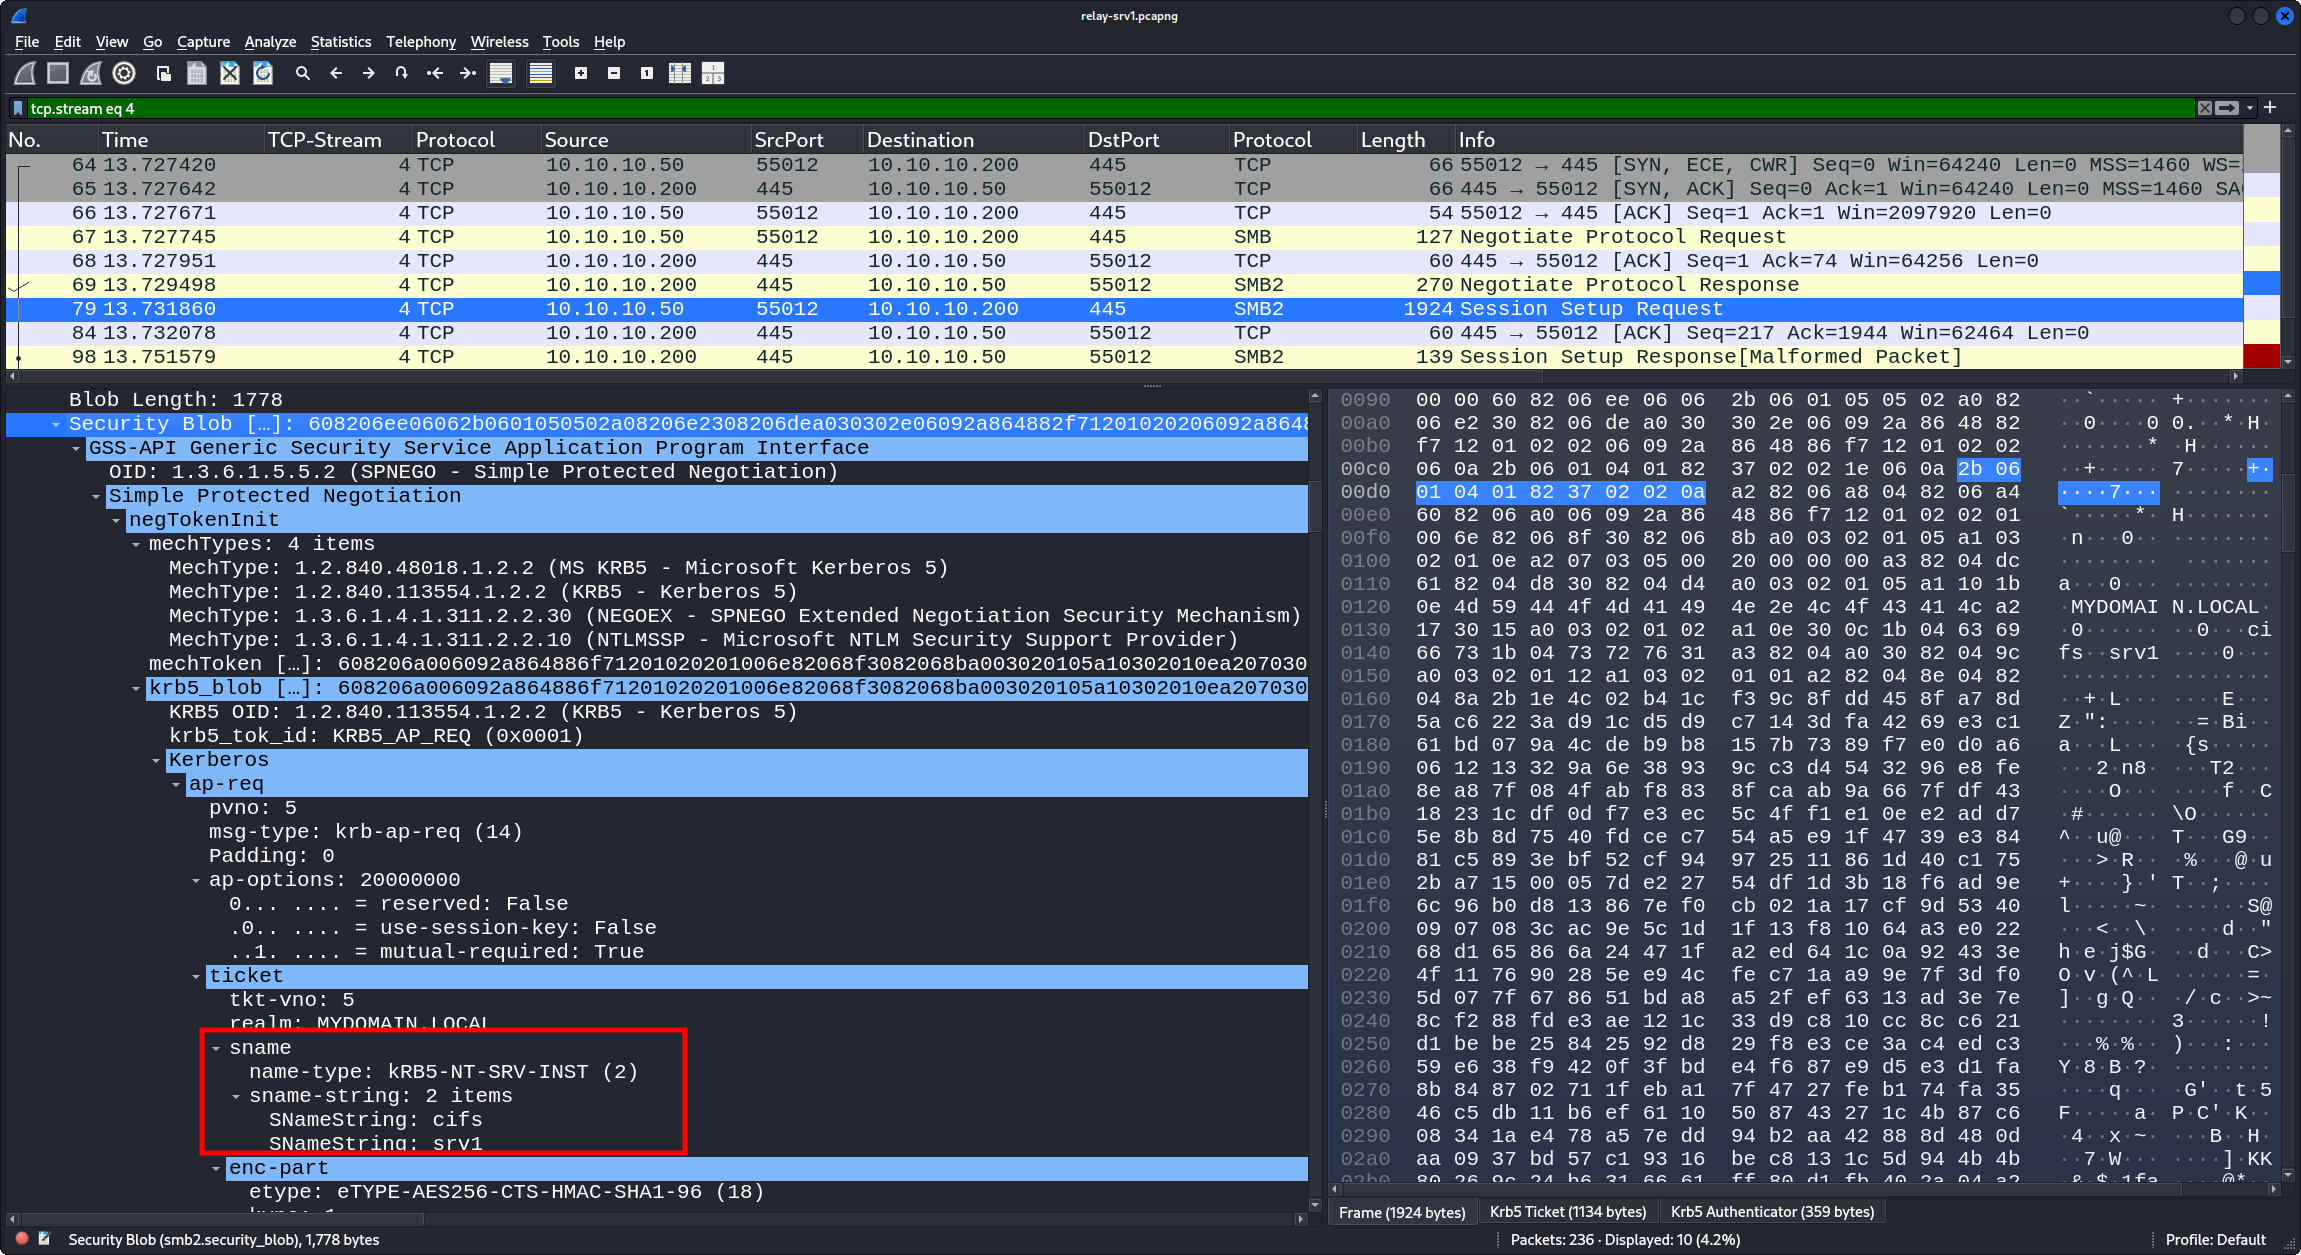Sort packets by the Time column
This screenshot has width=2301, height=1255.
pos(181,140)
